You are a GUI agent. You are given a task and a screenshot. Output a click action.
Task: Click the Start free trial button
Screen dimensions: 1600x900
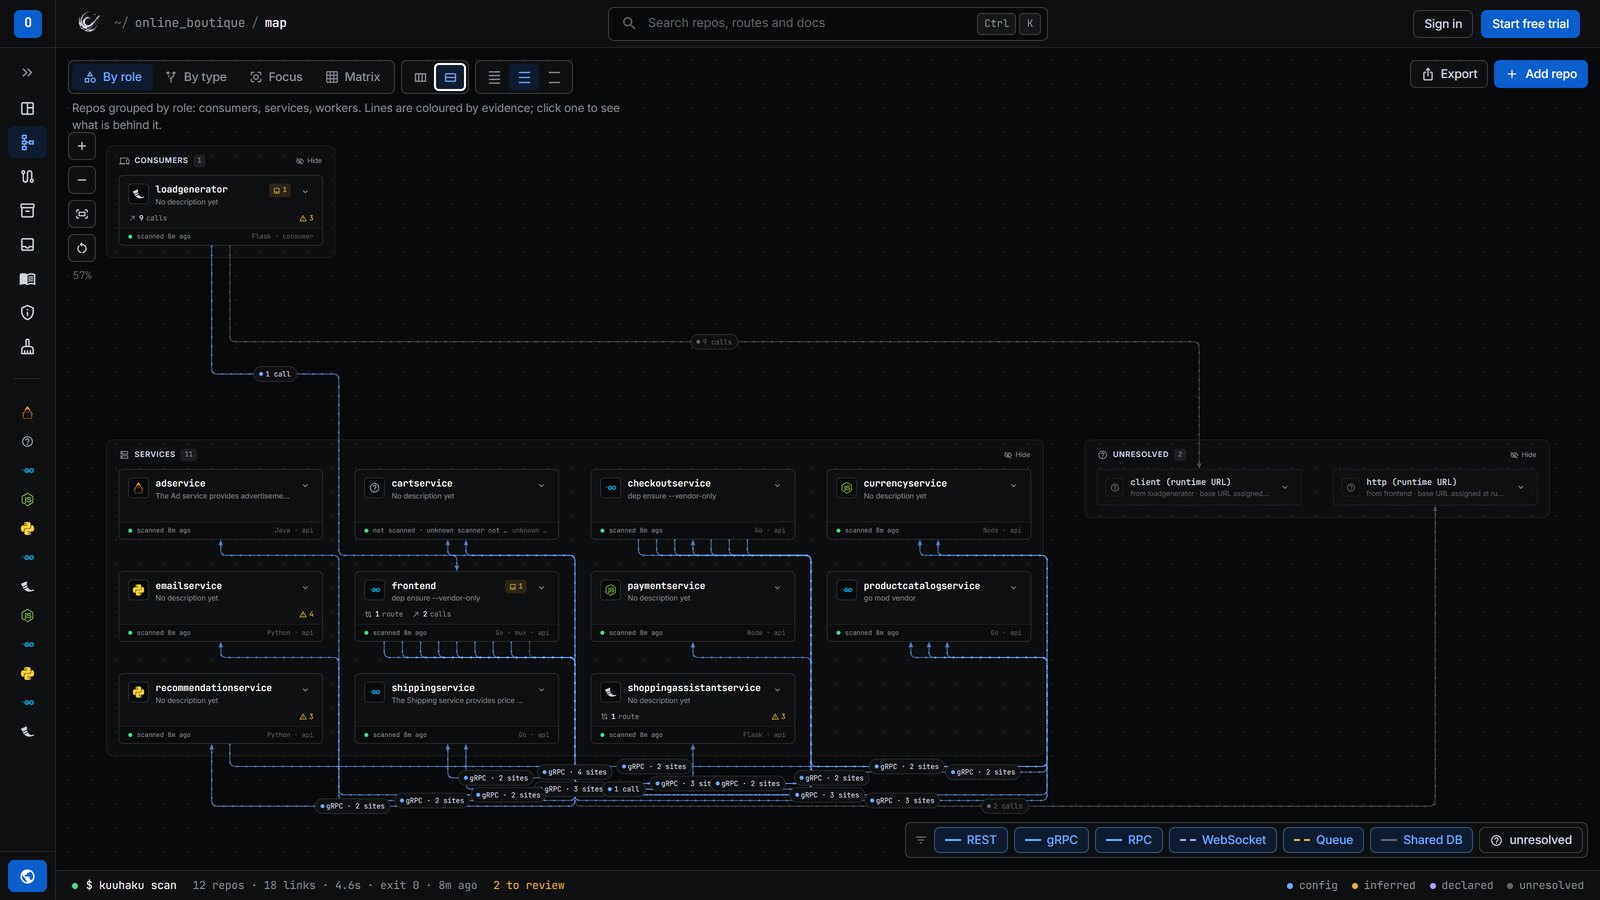pos(1530,24)
